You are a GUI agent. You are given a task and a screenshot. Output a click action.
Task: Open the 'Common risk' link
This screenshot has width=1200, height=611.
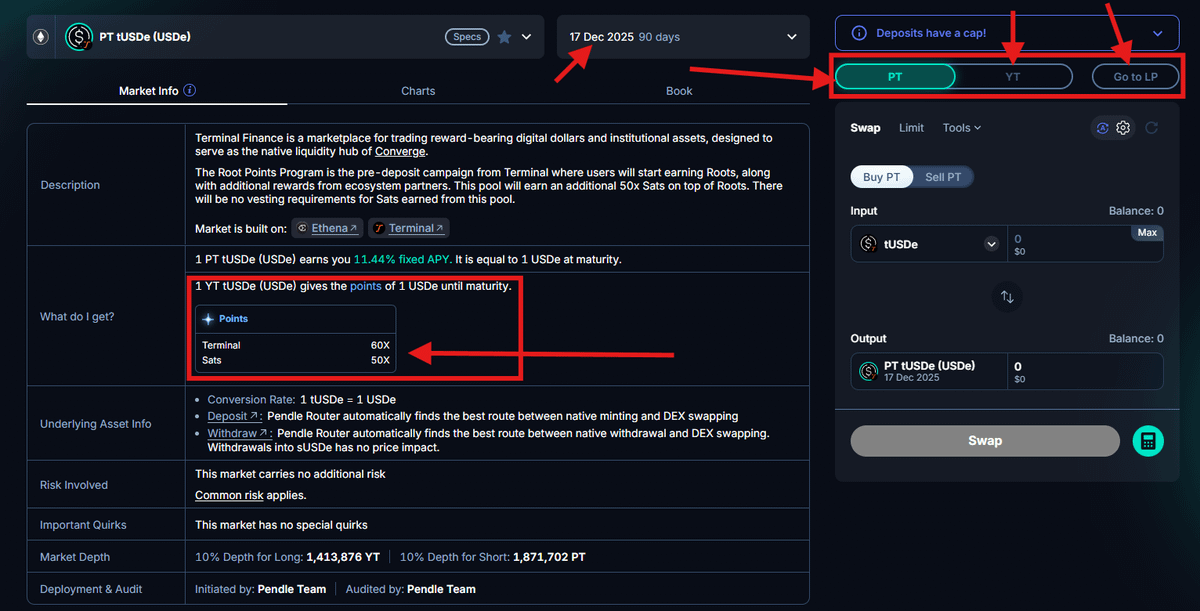(229, 494)
